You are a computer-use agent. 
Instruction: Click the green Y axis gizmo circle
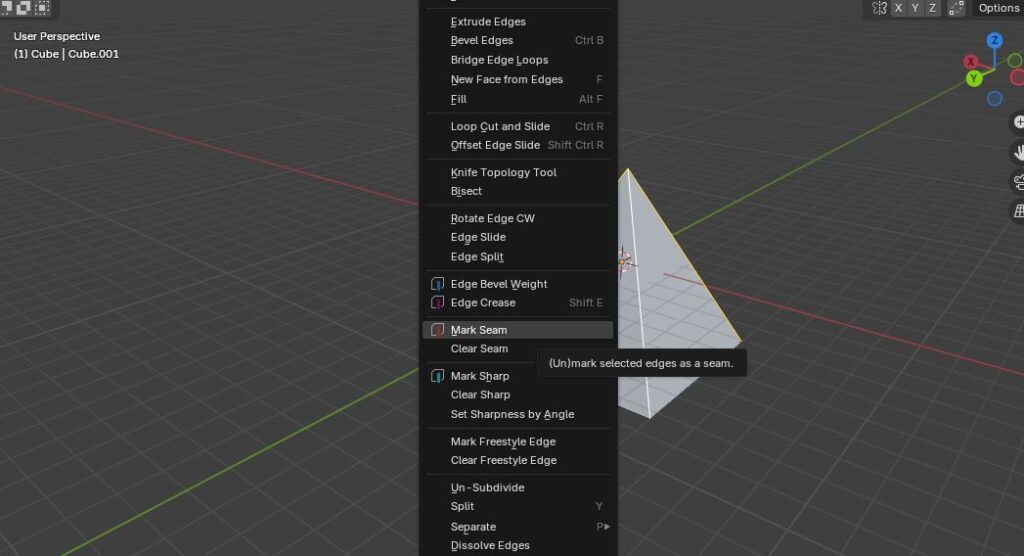point(974,78)
